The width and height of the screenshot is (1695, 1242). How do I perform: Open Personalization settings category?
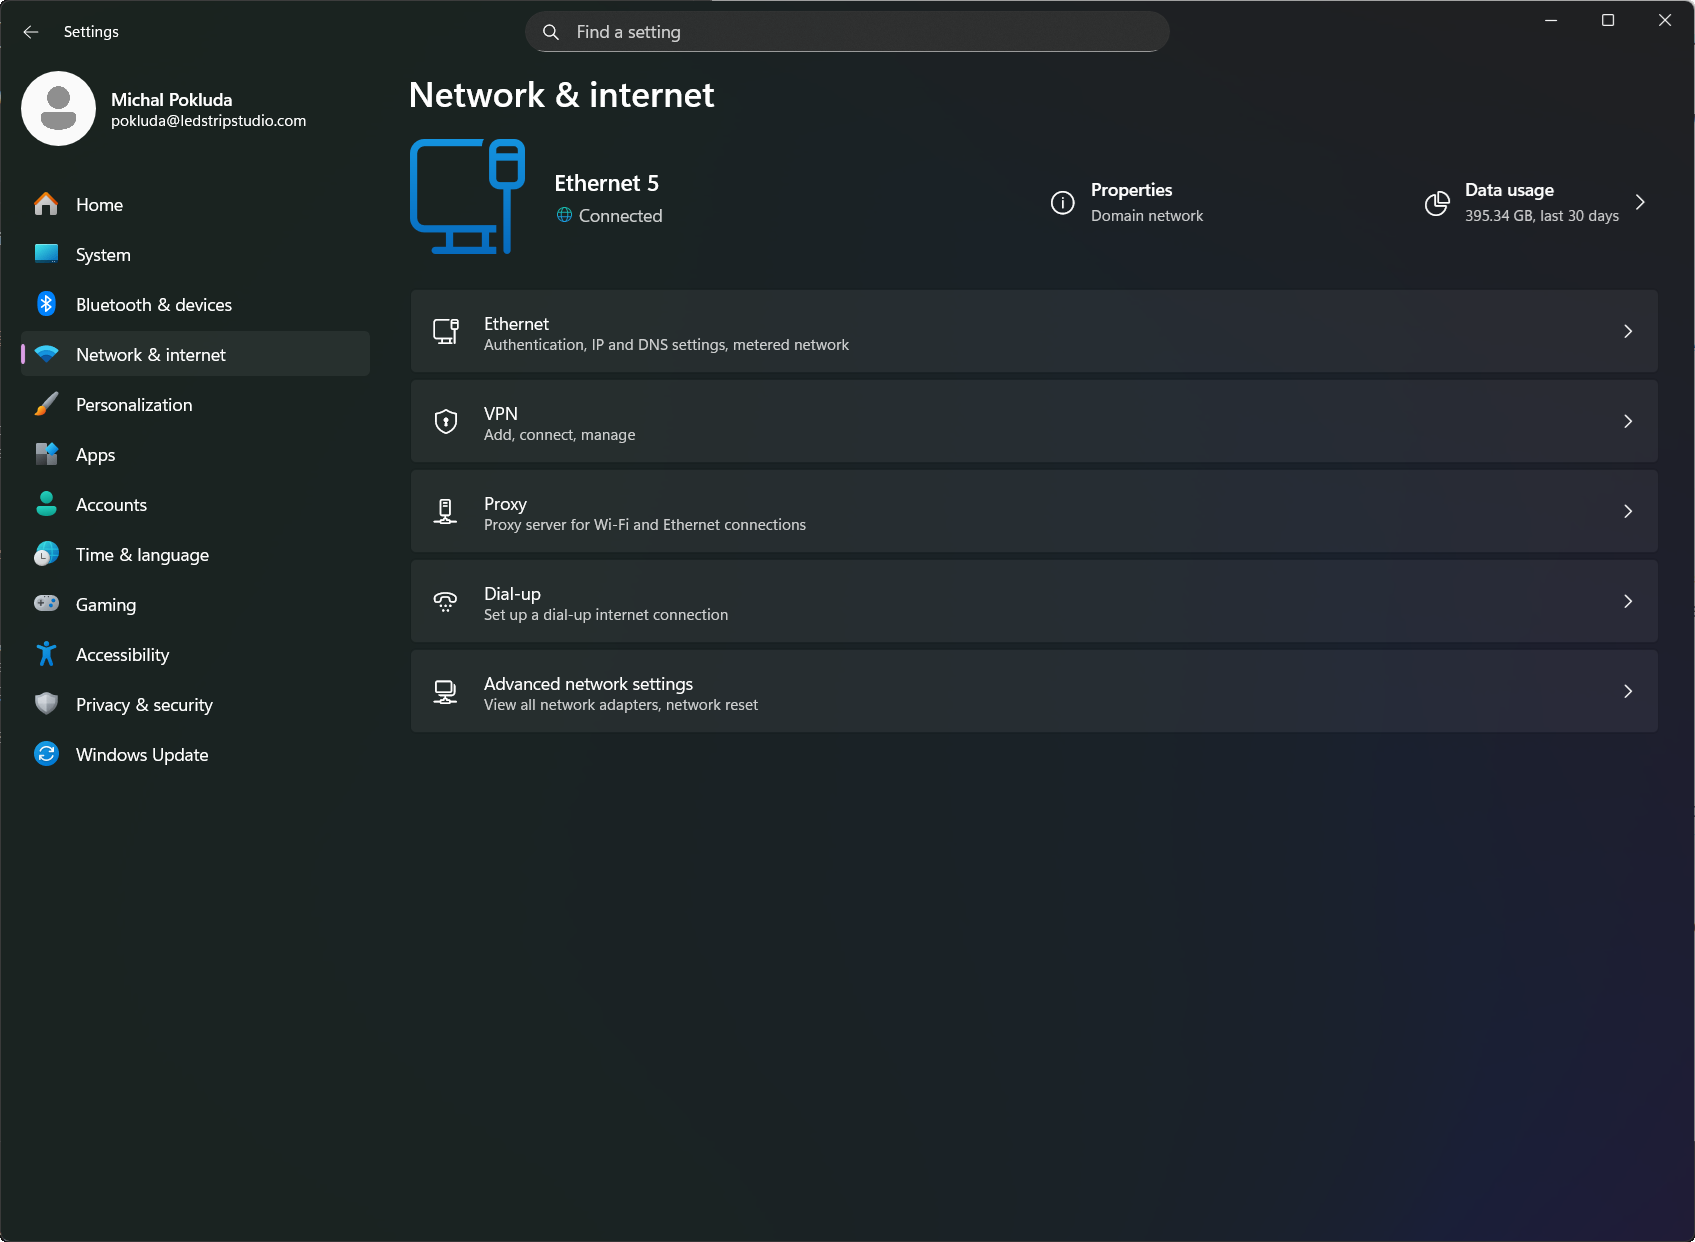point(195,404)
